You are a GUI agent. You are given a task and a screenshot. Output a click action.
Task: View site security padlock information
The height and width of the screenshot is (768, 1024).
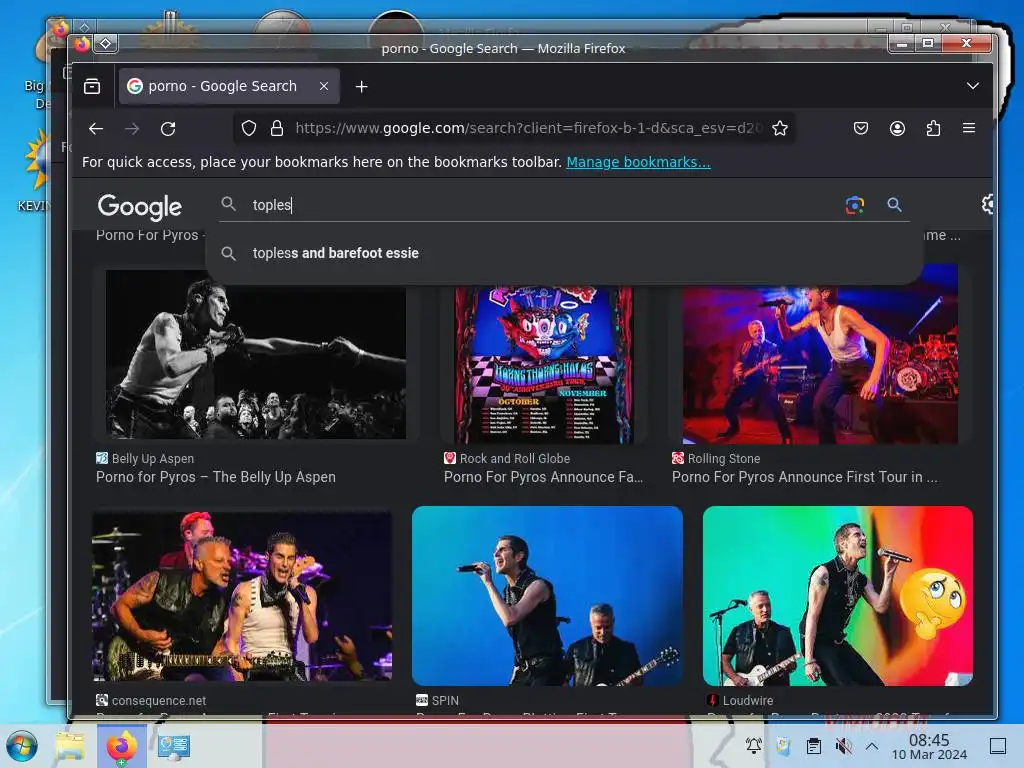pyautogui.click(x=277, y=128)
